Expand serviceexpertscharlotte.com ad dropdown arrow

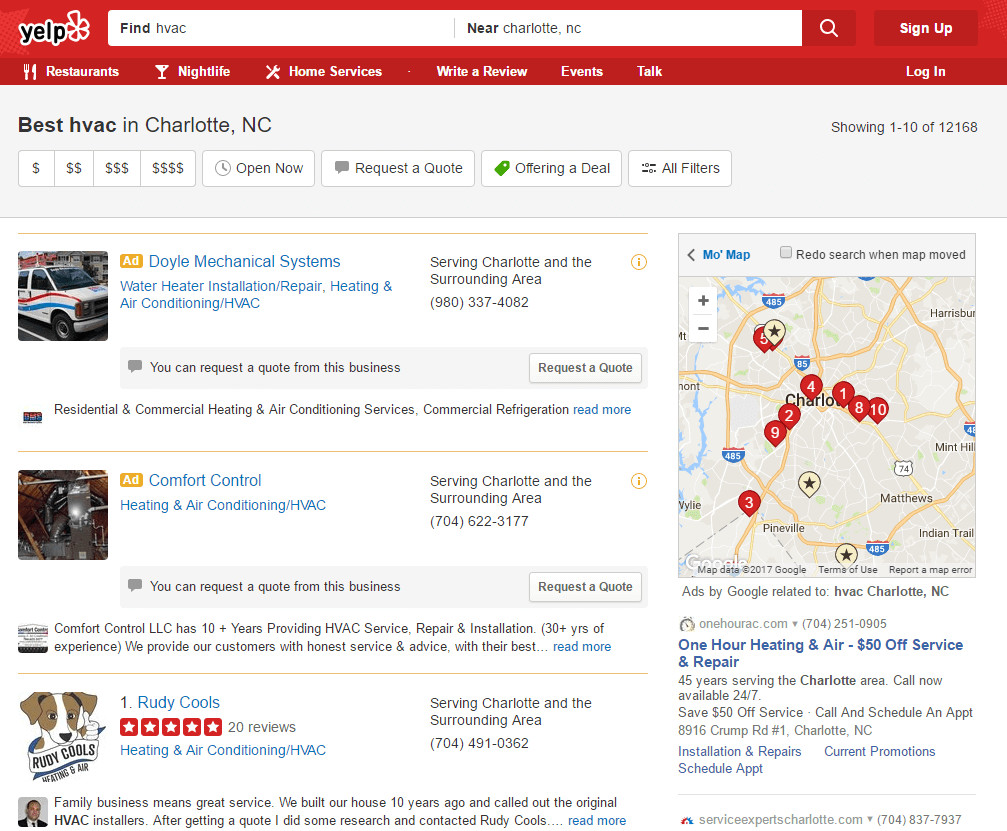click(870, 819)
